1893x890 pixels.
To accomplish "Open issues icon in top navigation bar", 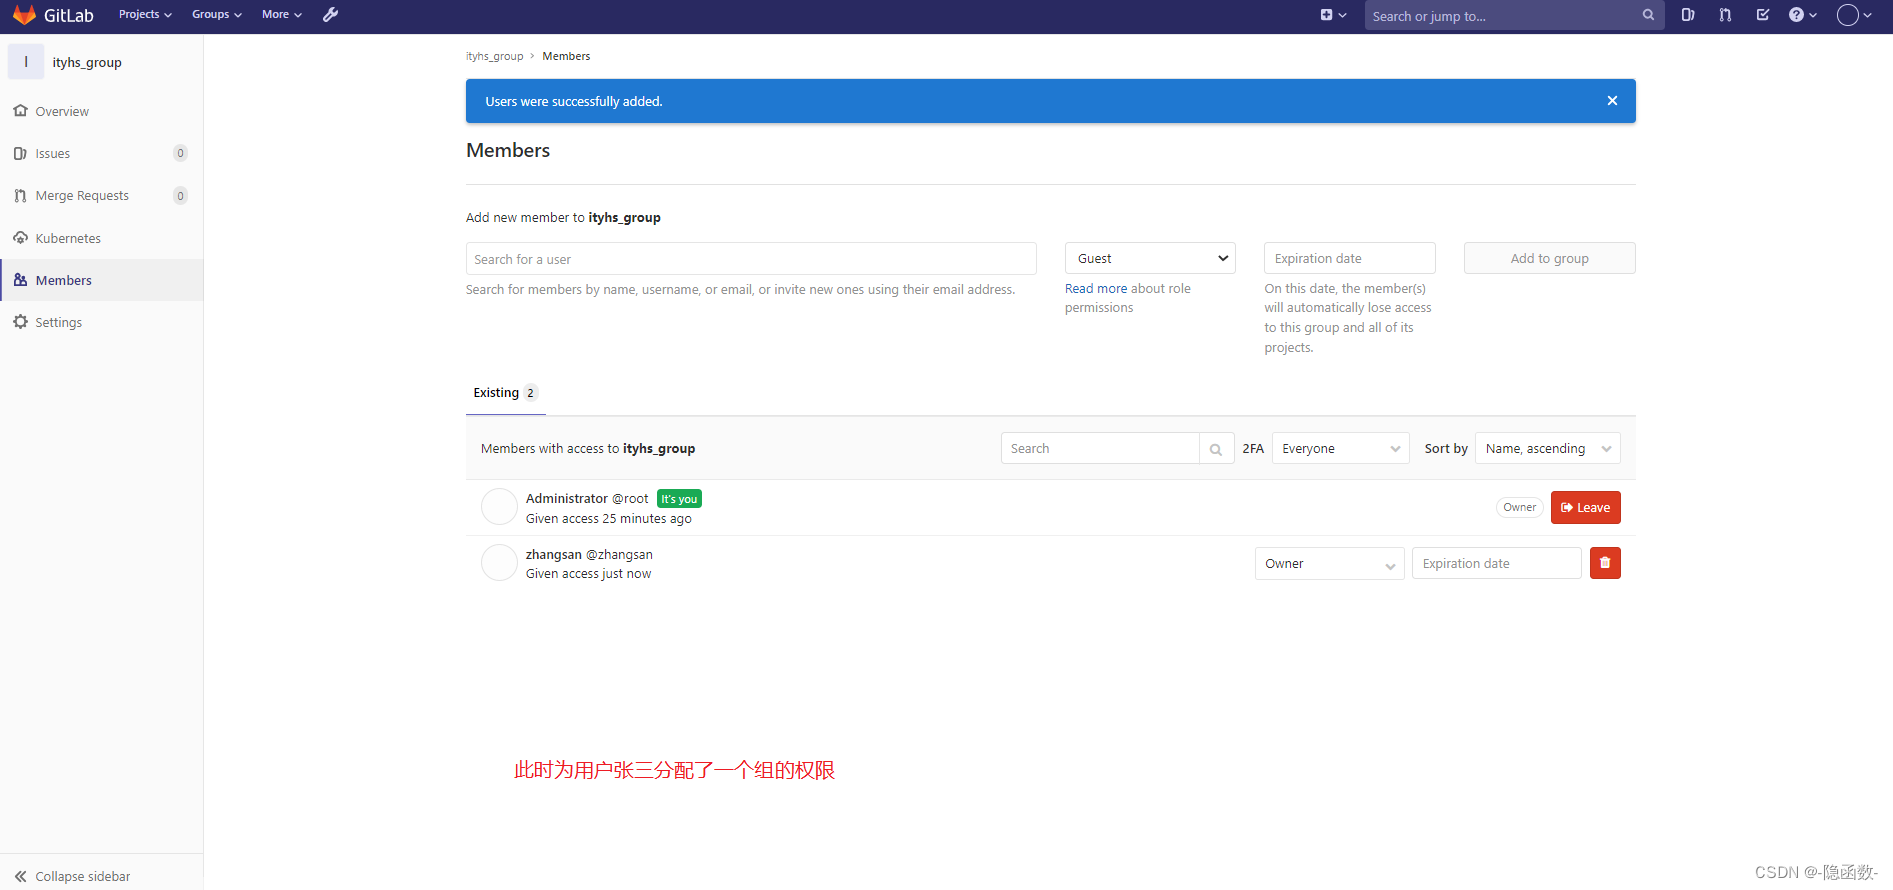I will (1688, 15).
